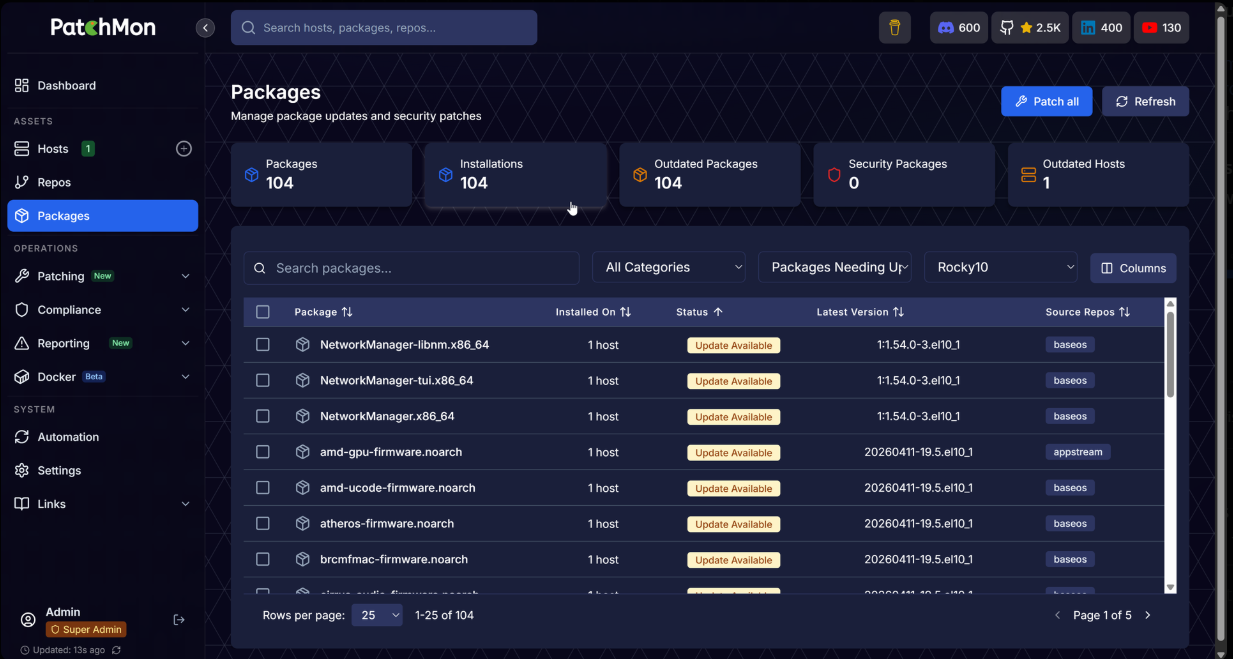Open Settings in the sidebar
Image resolution: width=1234 pixels, height=660 pixels.
tap(102, 471)
